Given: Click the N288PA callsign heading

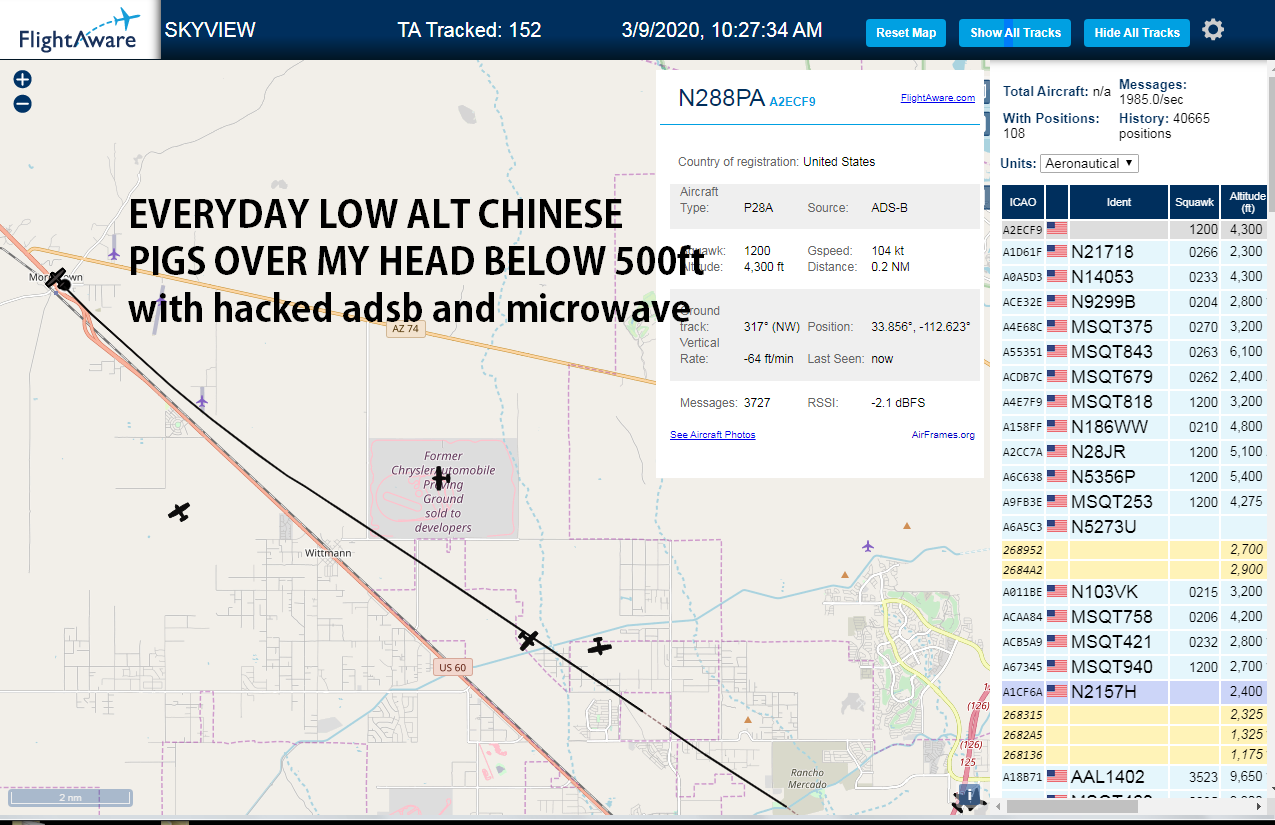Looking at the screenshot, I should pyautogui.click(x=721, y=98).
